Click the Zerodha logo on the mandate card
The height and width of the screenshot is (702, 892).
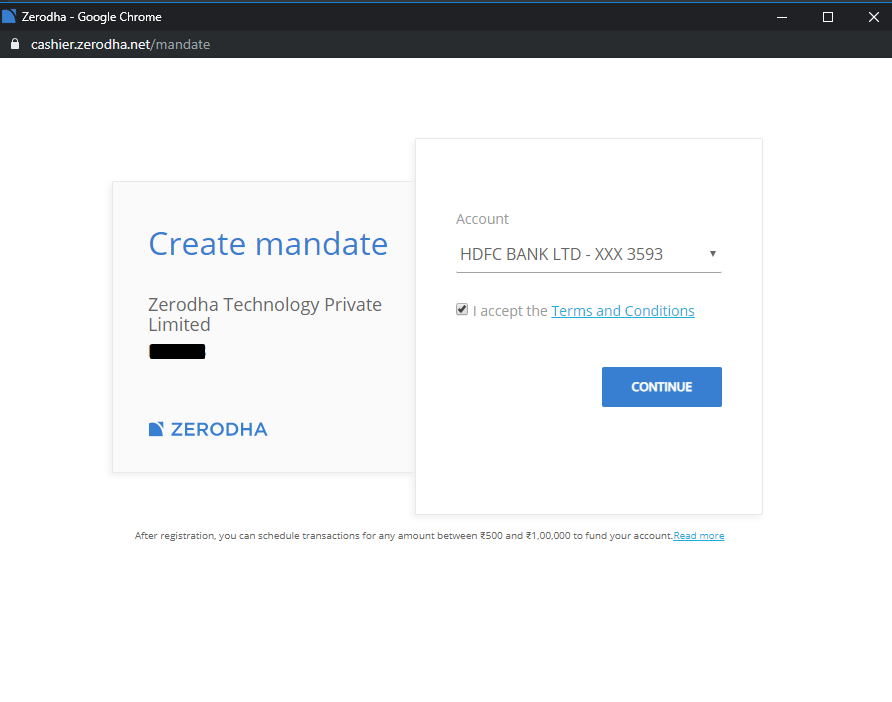[208, 429]
